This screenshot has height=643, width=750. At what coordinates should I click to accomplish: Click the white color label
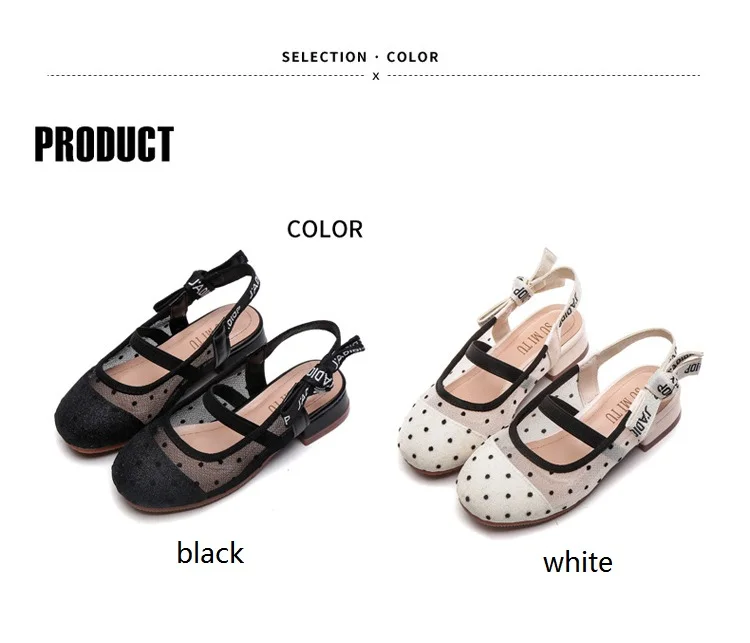(577, 562)
